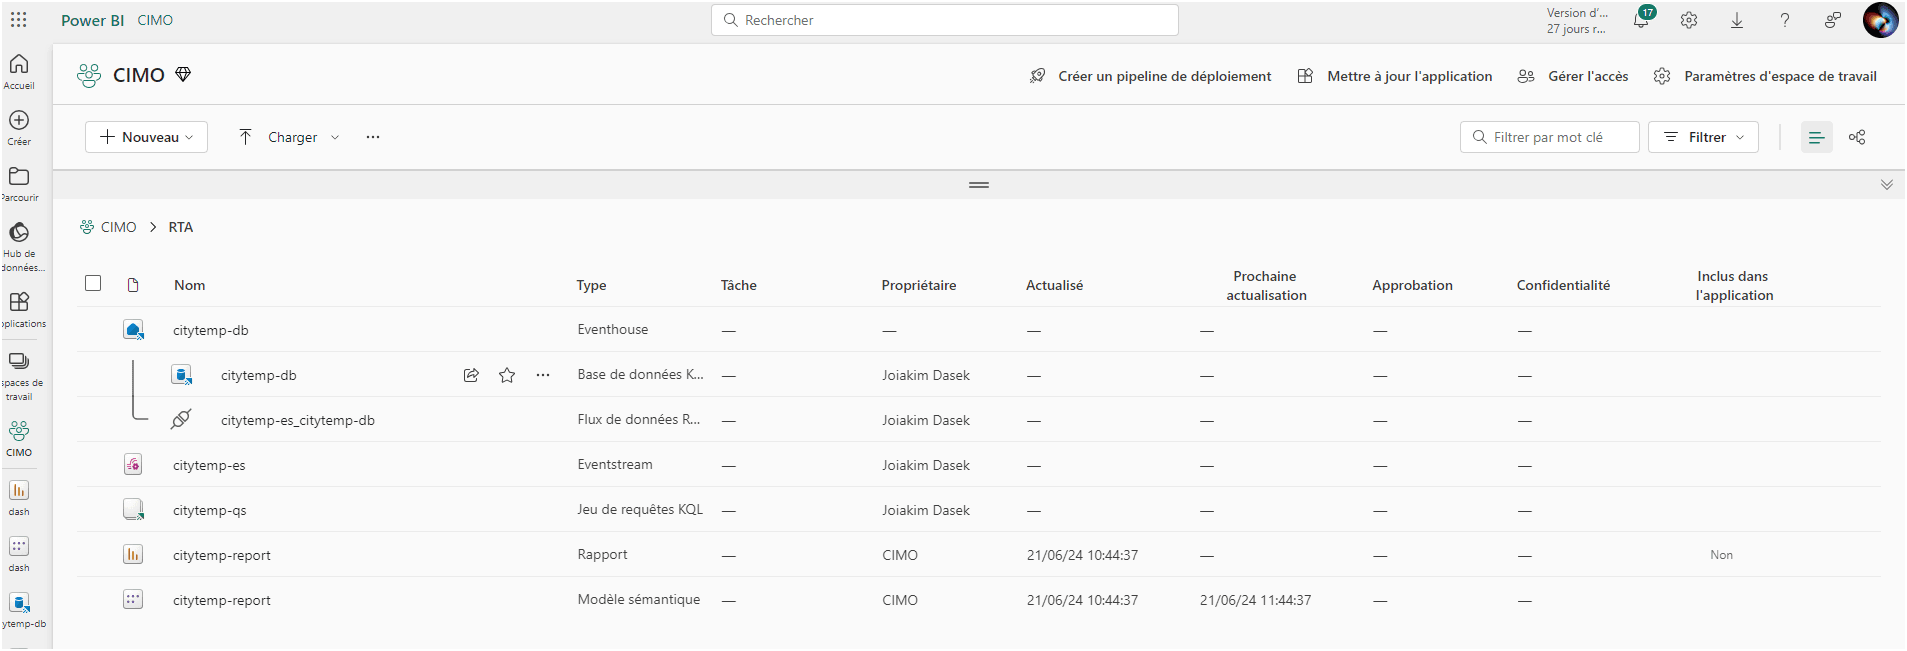The width and height of the screenshot is (1907, 651).
Task: Share the citytemp-db KQL database
Action: (x=471, y=375)
